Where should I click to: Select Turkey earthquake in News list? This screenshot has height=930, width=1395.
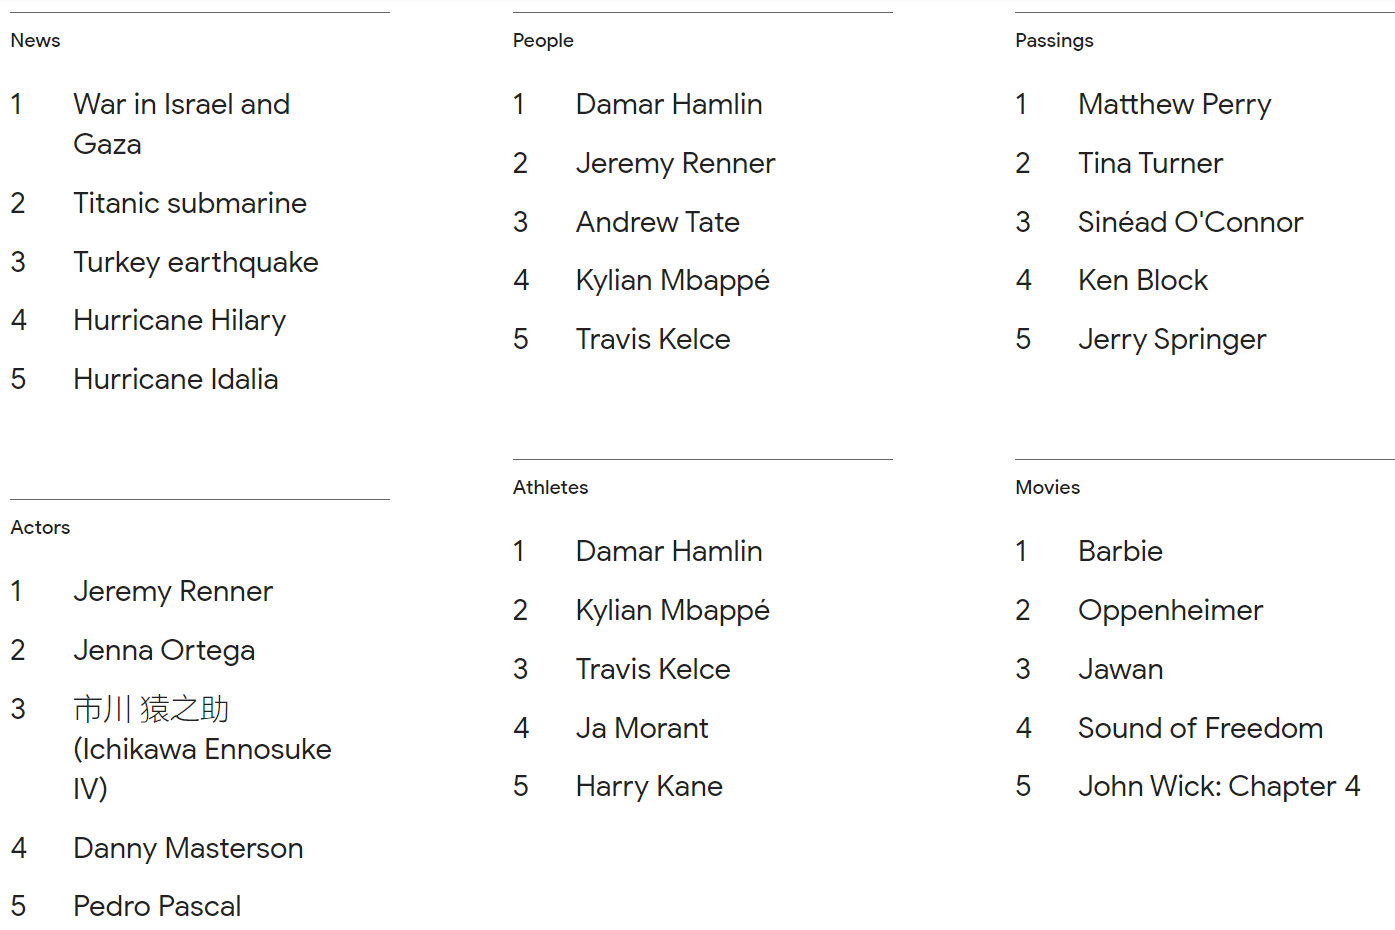[x=196, y=262]
